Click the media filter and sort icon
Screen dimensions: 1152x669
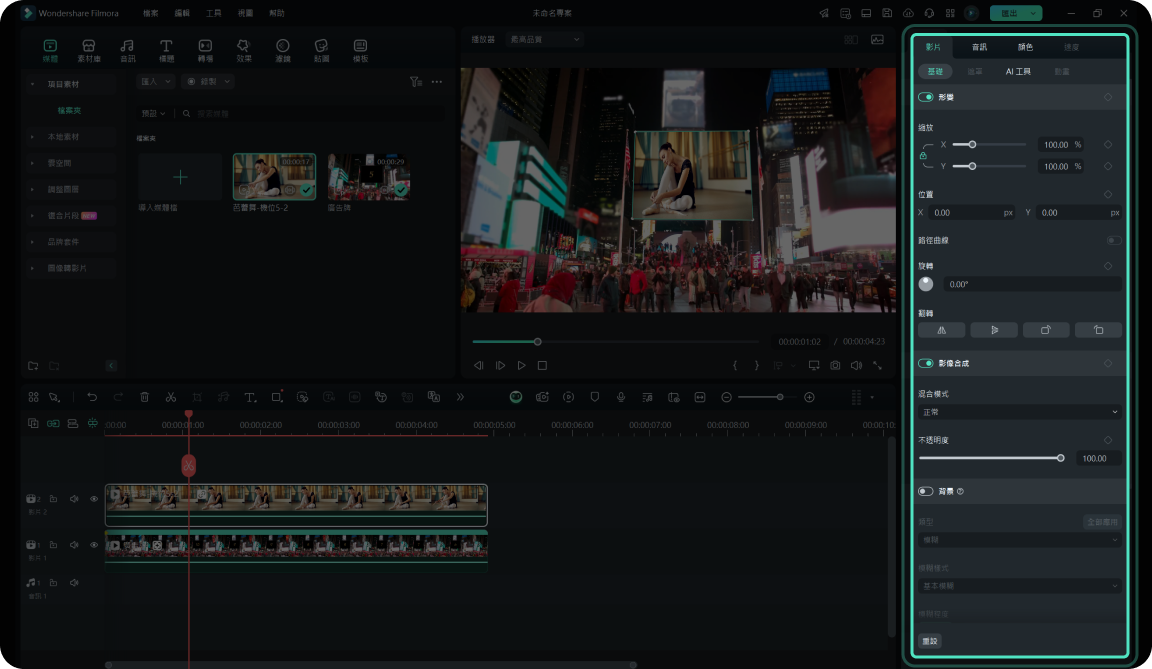point(416,82)
